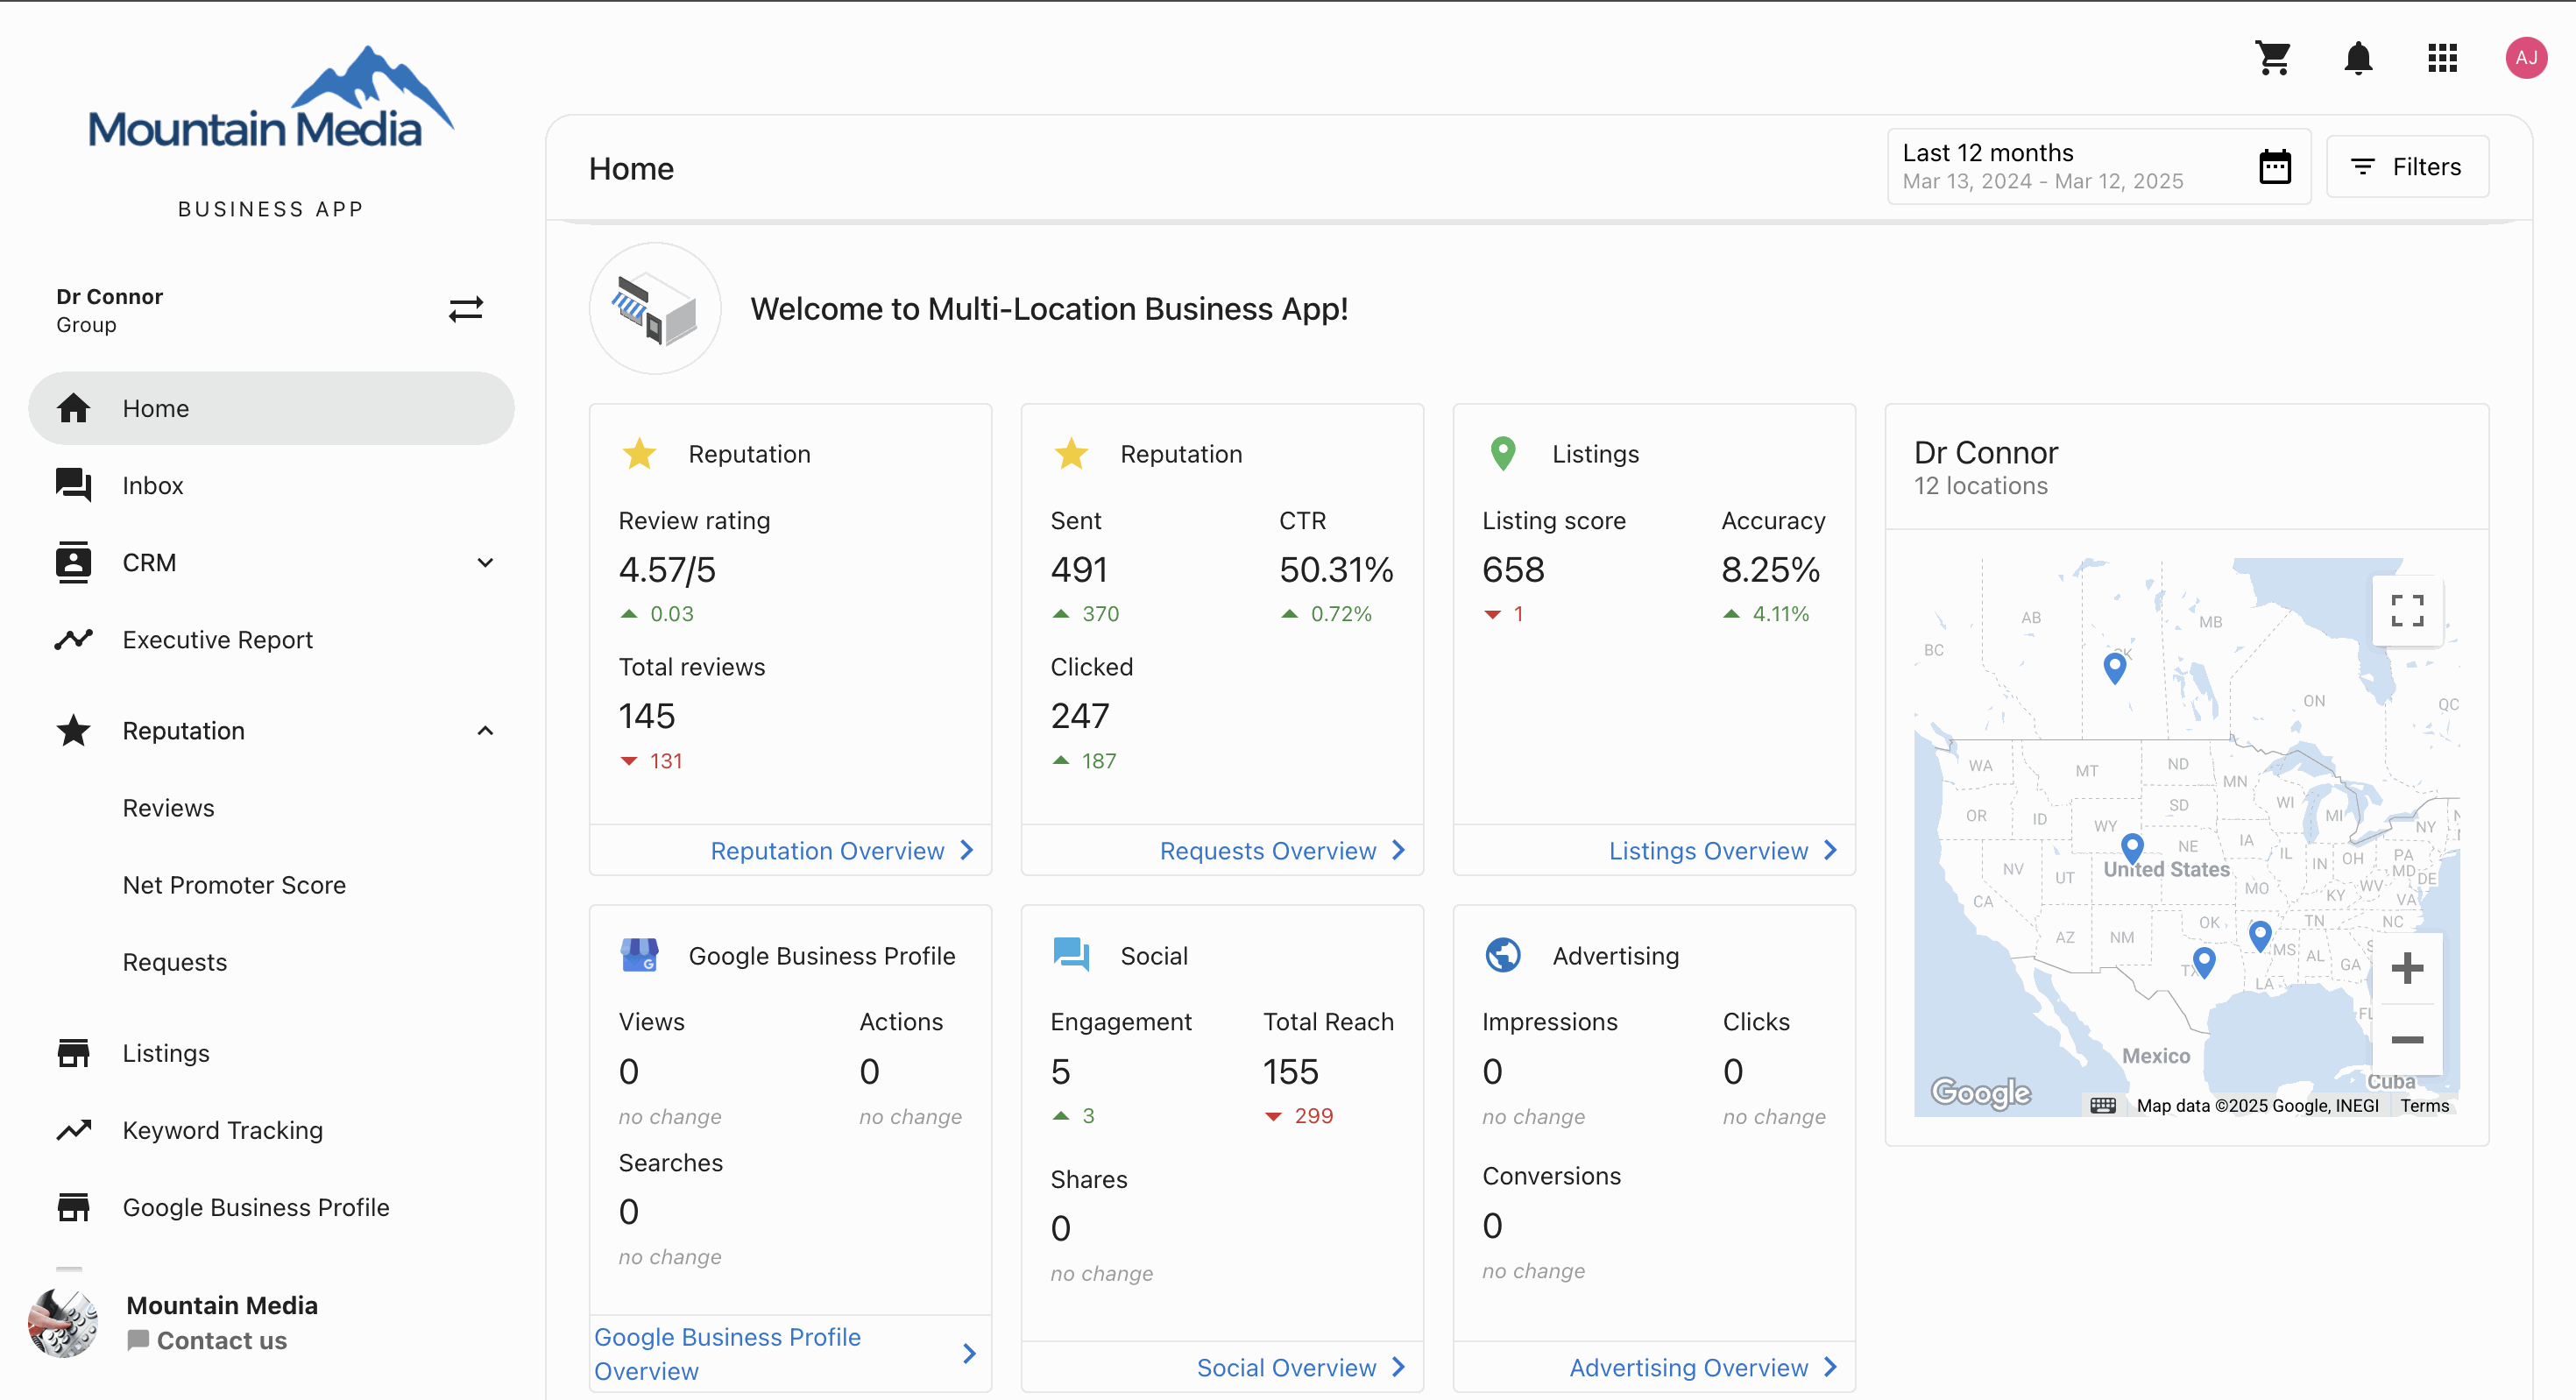
Task: Click the Executive Report line chart icon
Action: [x=73, y=639]
